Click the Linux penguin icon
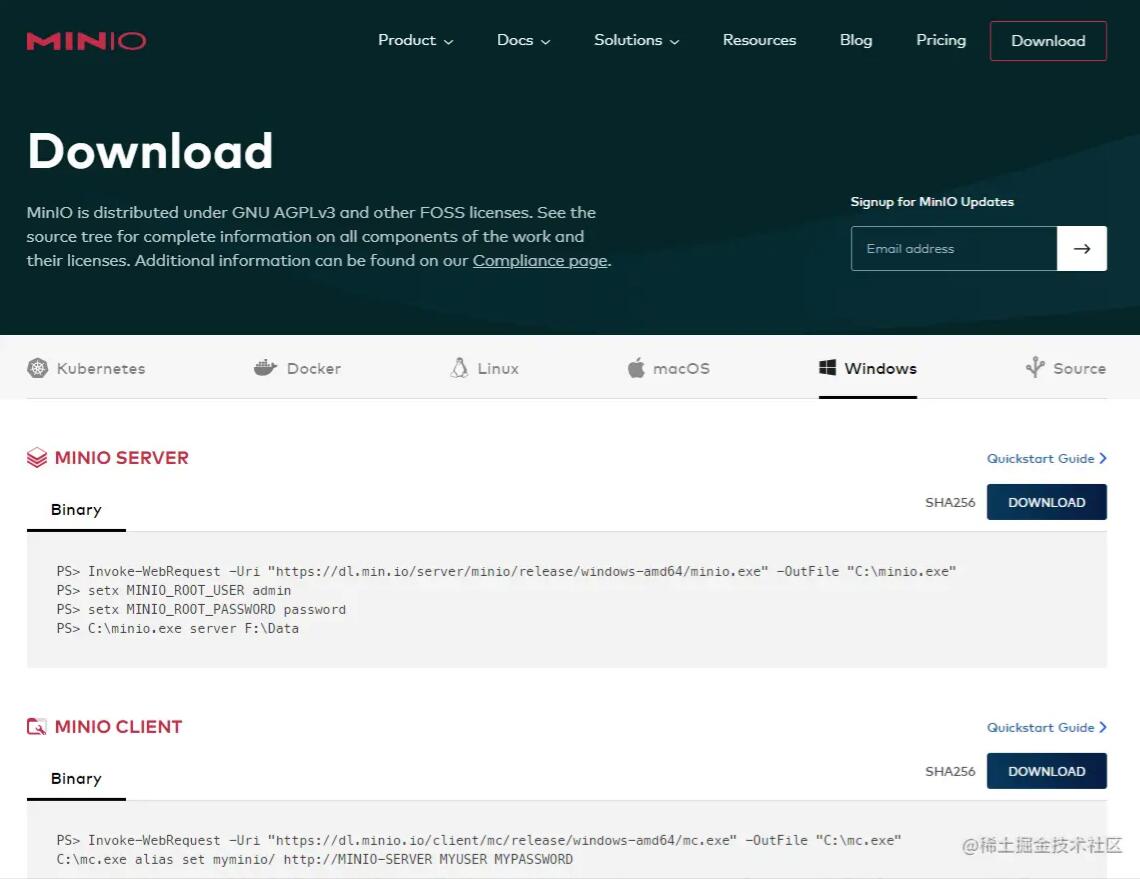Screen dimensions: 1140x879 coord(459,368)
